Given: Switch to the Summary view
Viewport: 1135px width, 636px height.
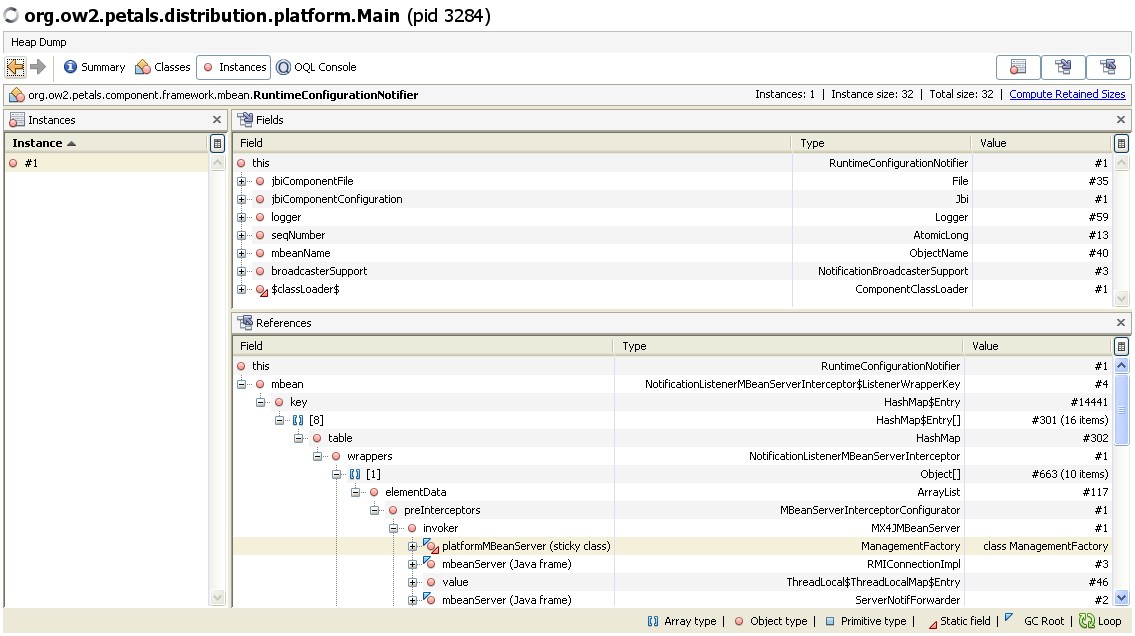Looking at the screenshot, I should [x=94, y=67].
